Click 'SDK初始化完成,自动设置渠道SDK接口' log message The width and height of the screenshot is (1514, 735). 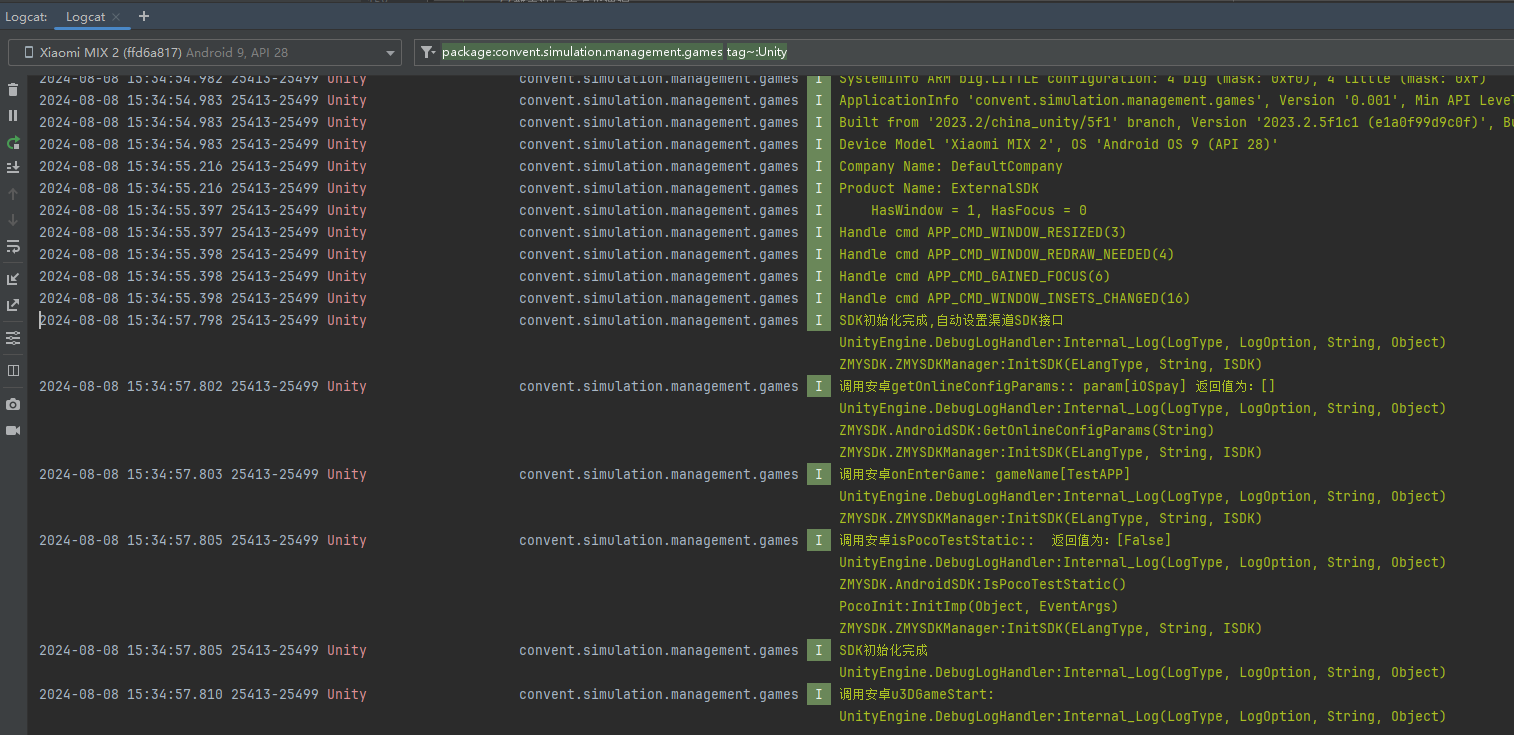pos(951,320)
